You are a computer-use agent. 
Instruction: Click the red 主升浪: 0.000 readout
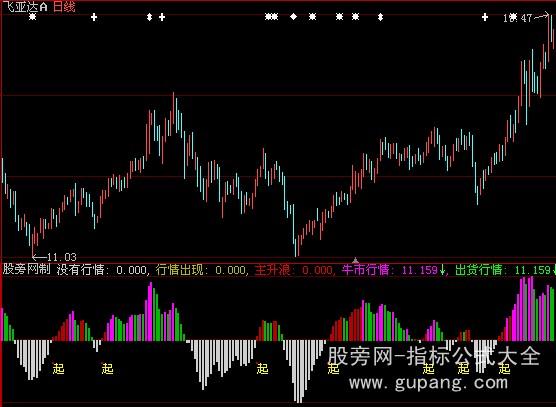click(x=294, y=270)
